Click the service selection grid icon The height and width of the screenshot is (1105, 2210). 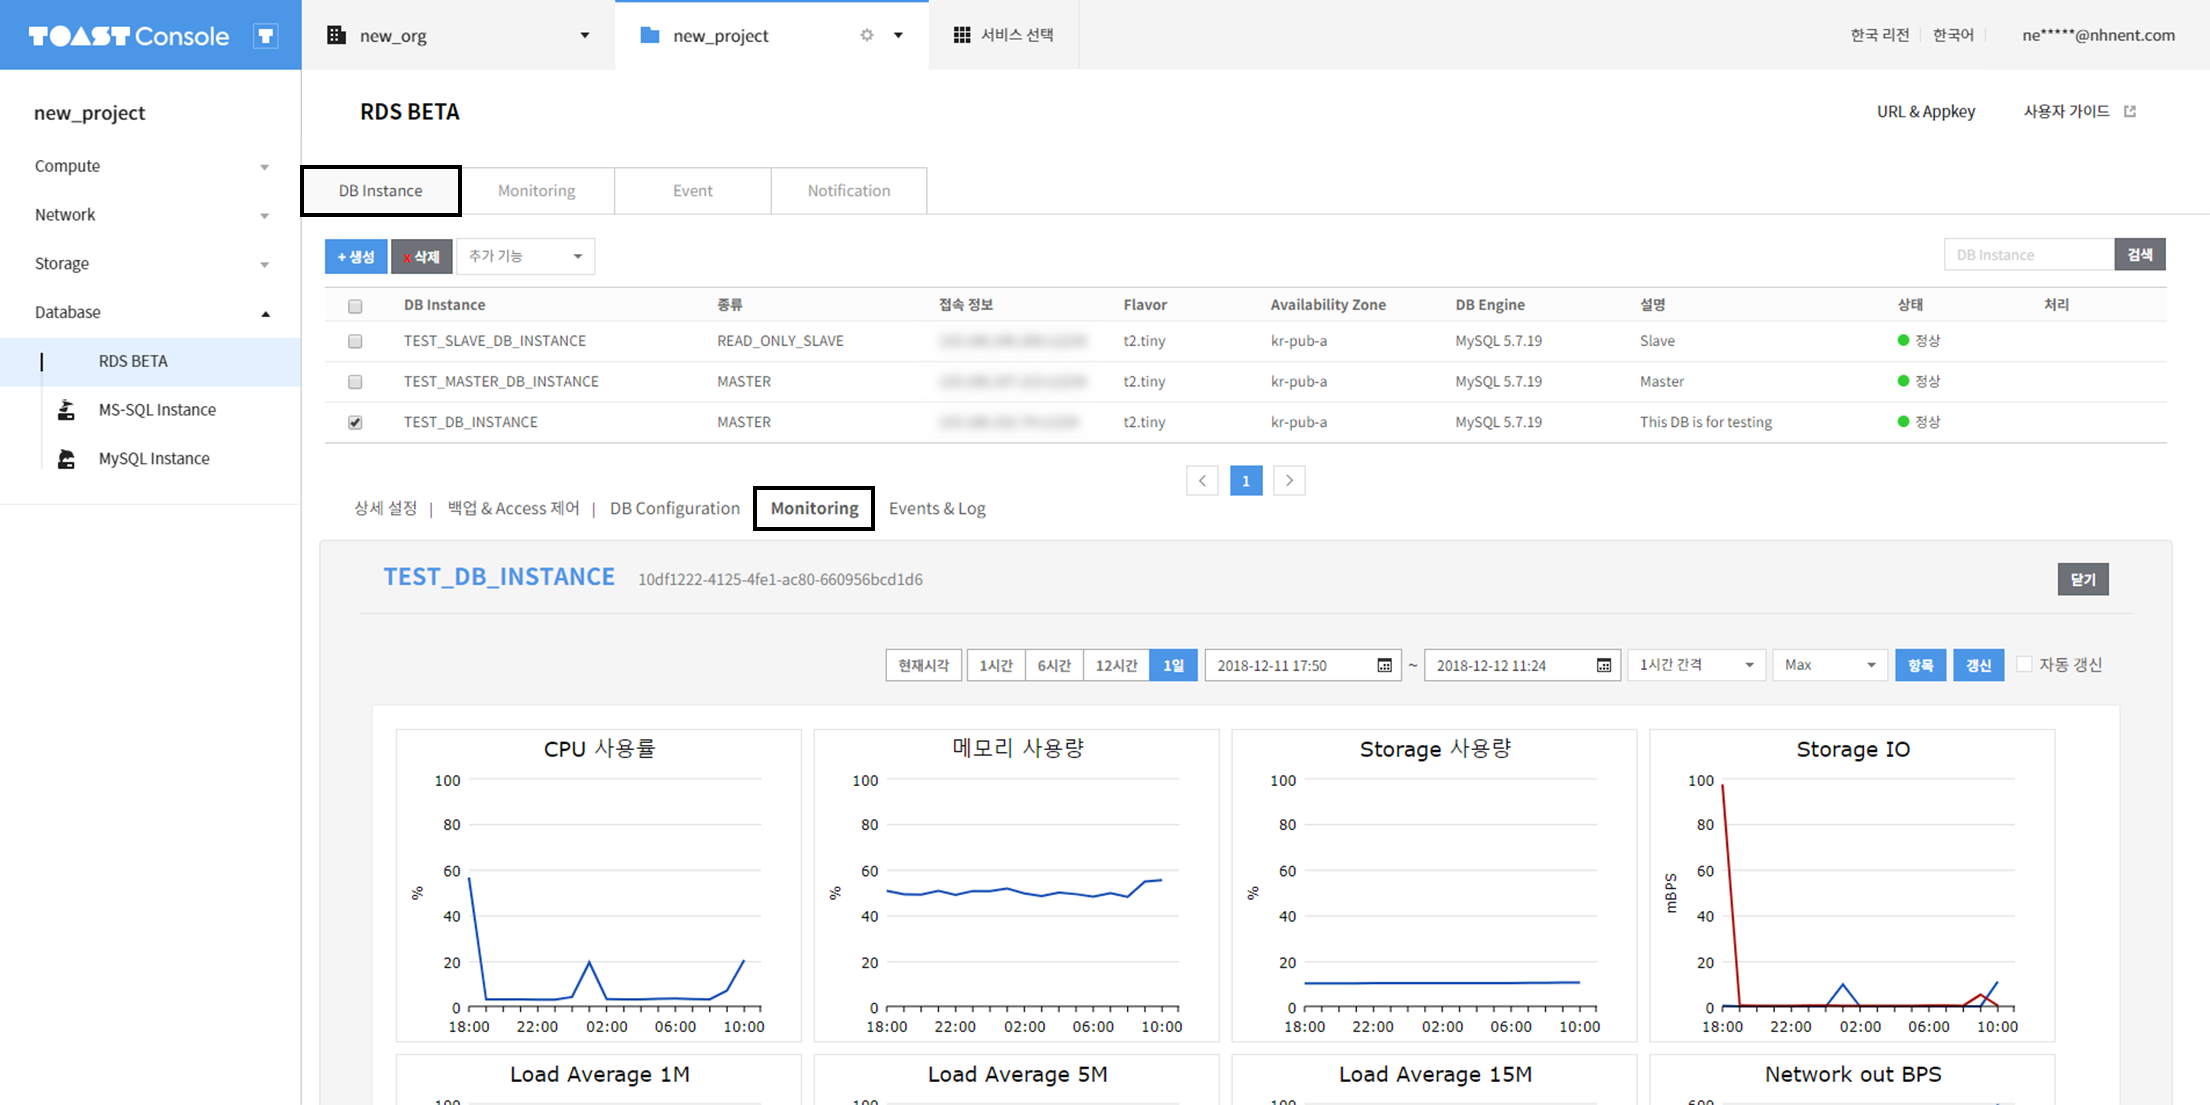pos(962,35)
